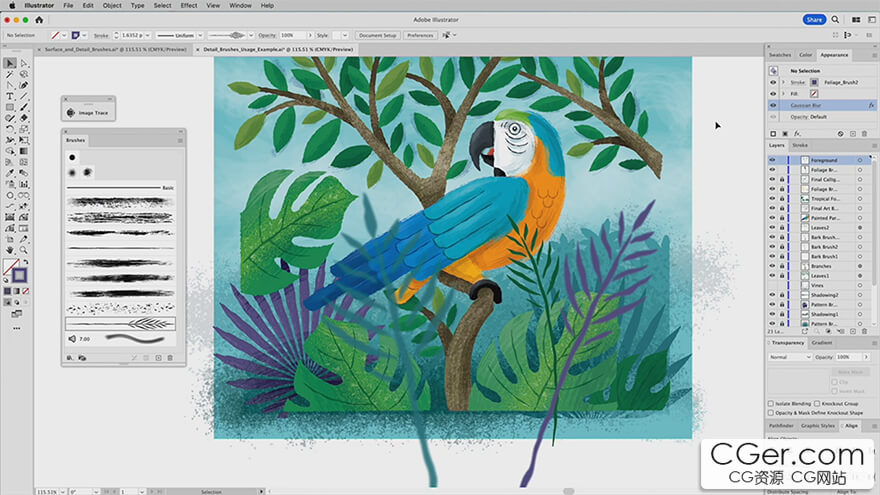Switch to the Swatches tab

(780, 55)
